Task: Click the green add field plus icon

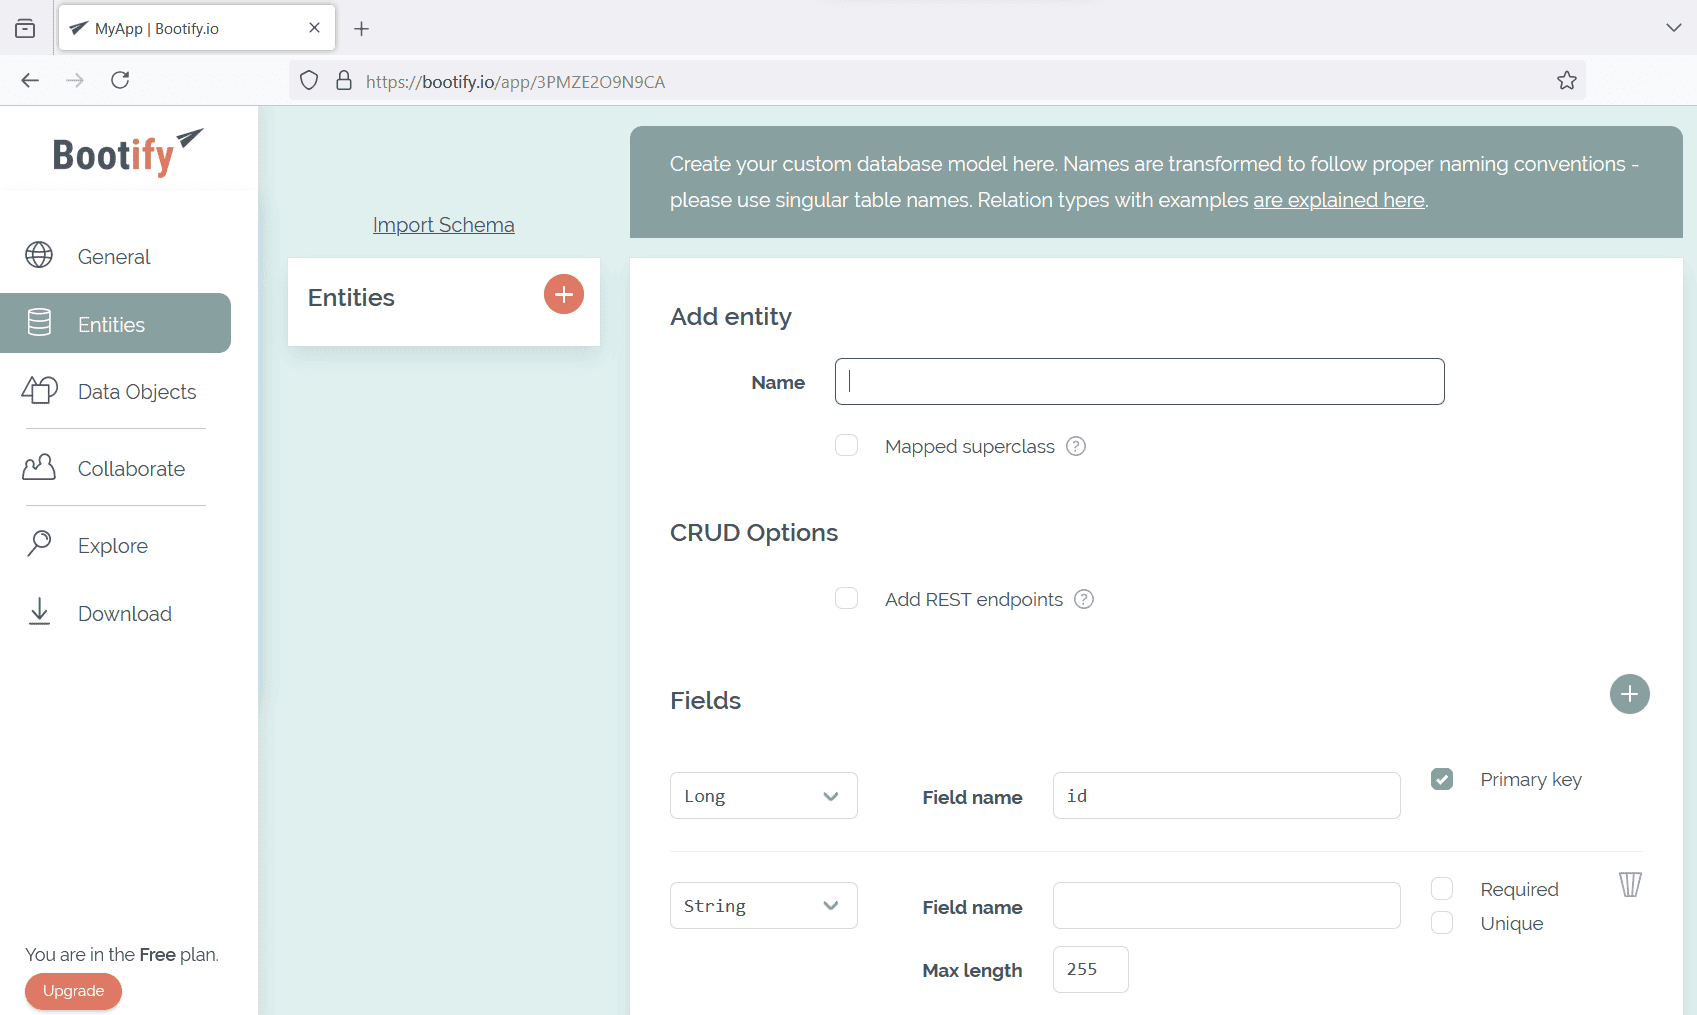Action: [1629, 694]
